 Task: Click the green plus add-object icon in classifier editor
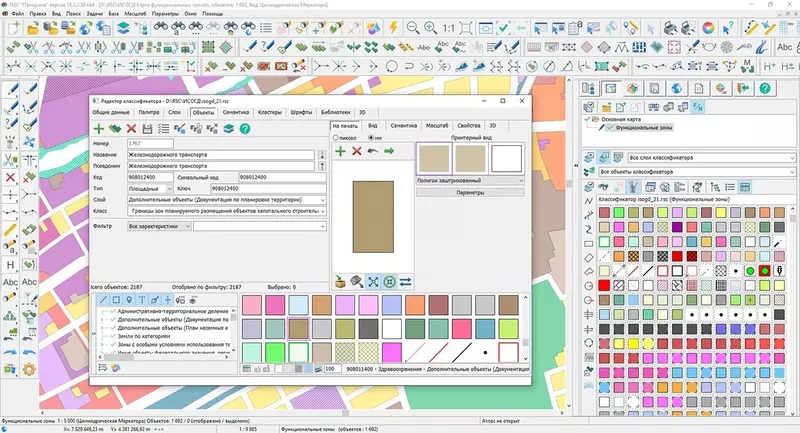(99, 129)
